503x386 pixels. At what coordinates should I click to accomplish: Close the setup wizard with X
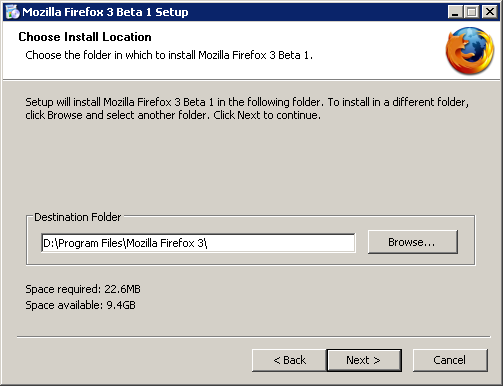[490, 12]
